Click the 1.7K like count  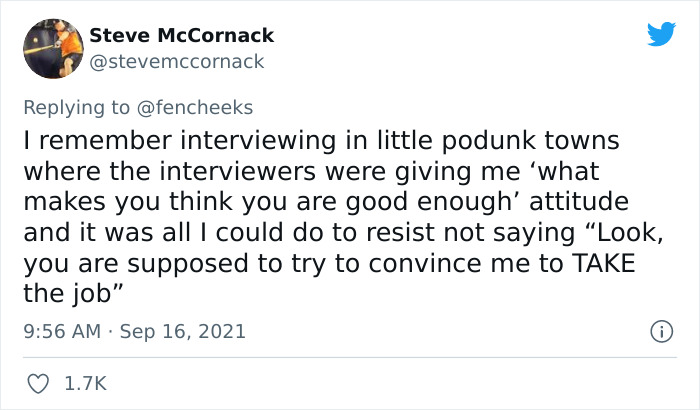tap(86, 383)
